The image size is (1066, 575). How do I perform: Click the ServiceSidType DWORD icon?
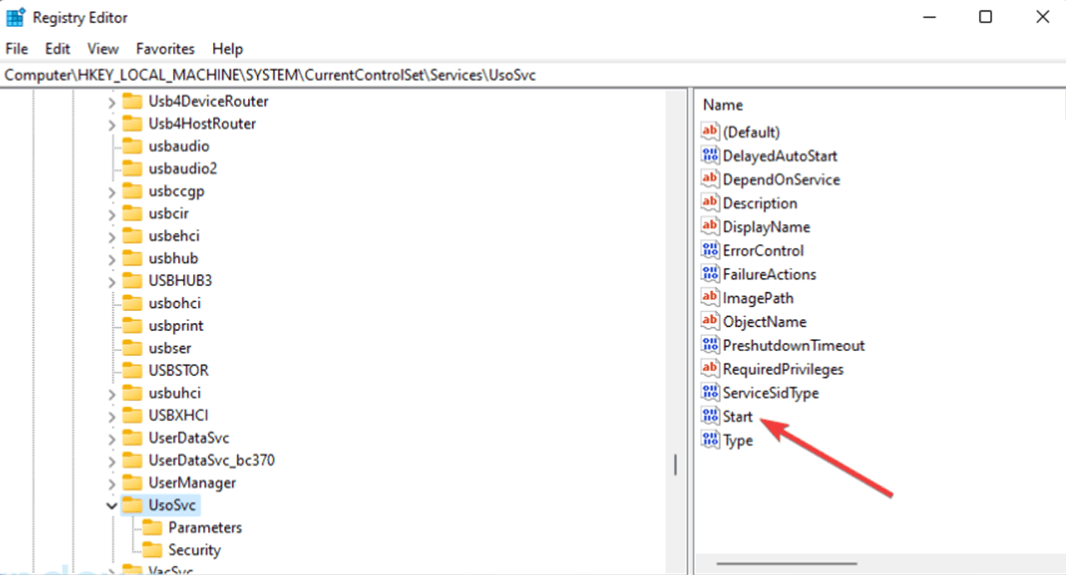[710, 392]
